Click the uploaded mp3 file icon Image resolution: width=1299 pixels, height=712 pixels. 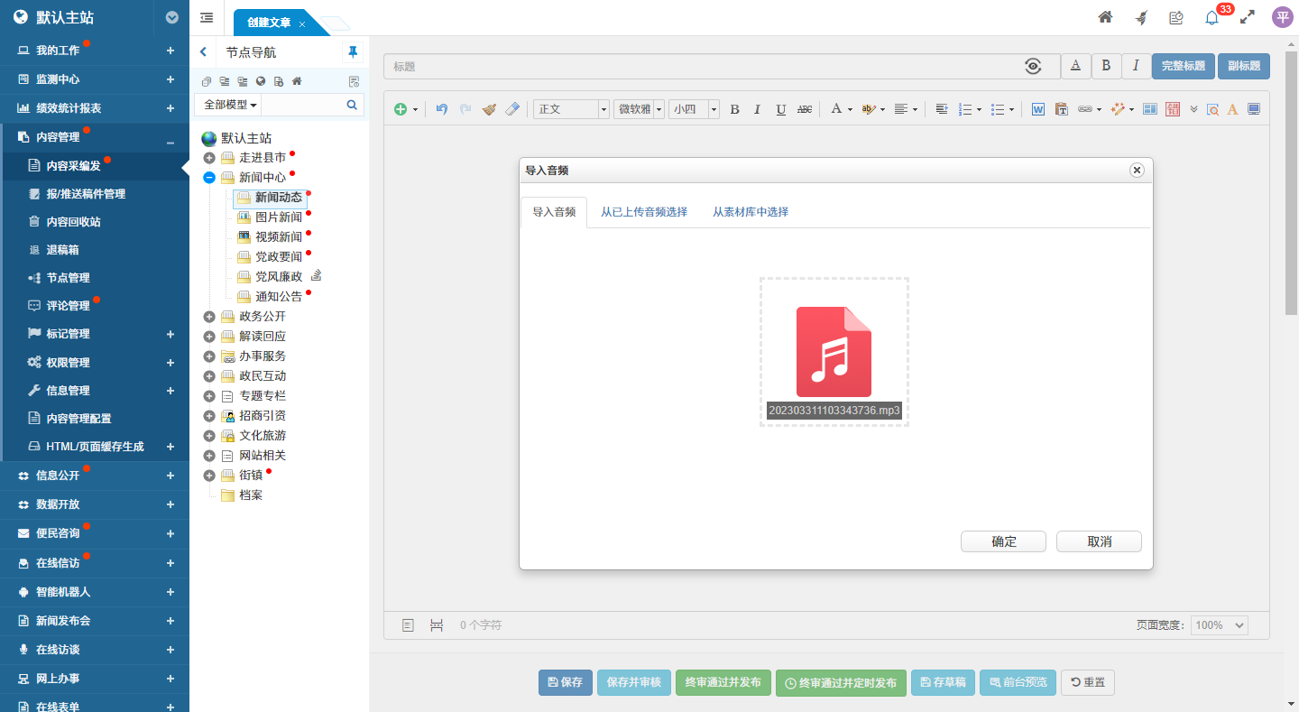coord(833,352)
